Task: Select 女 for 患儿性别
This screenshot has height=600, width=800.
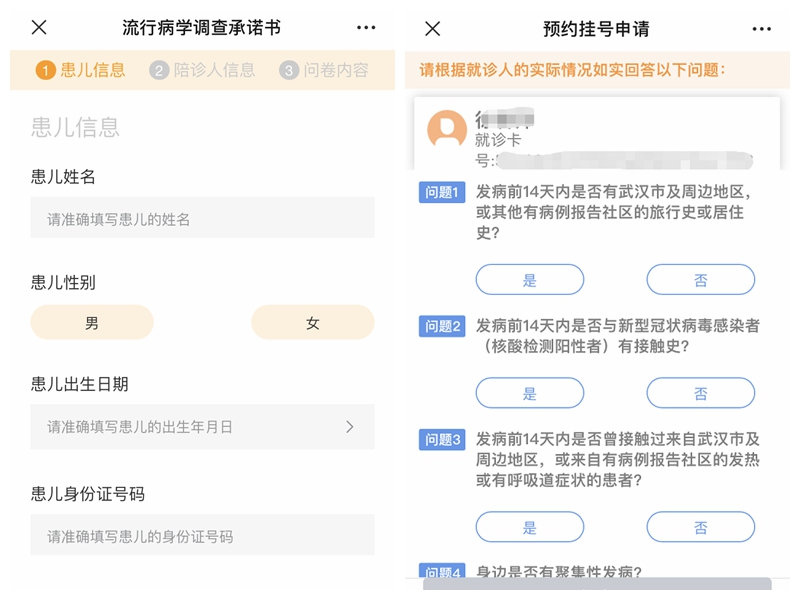Action: (x=312, y=323)
